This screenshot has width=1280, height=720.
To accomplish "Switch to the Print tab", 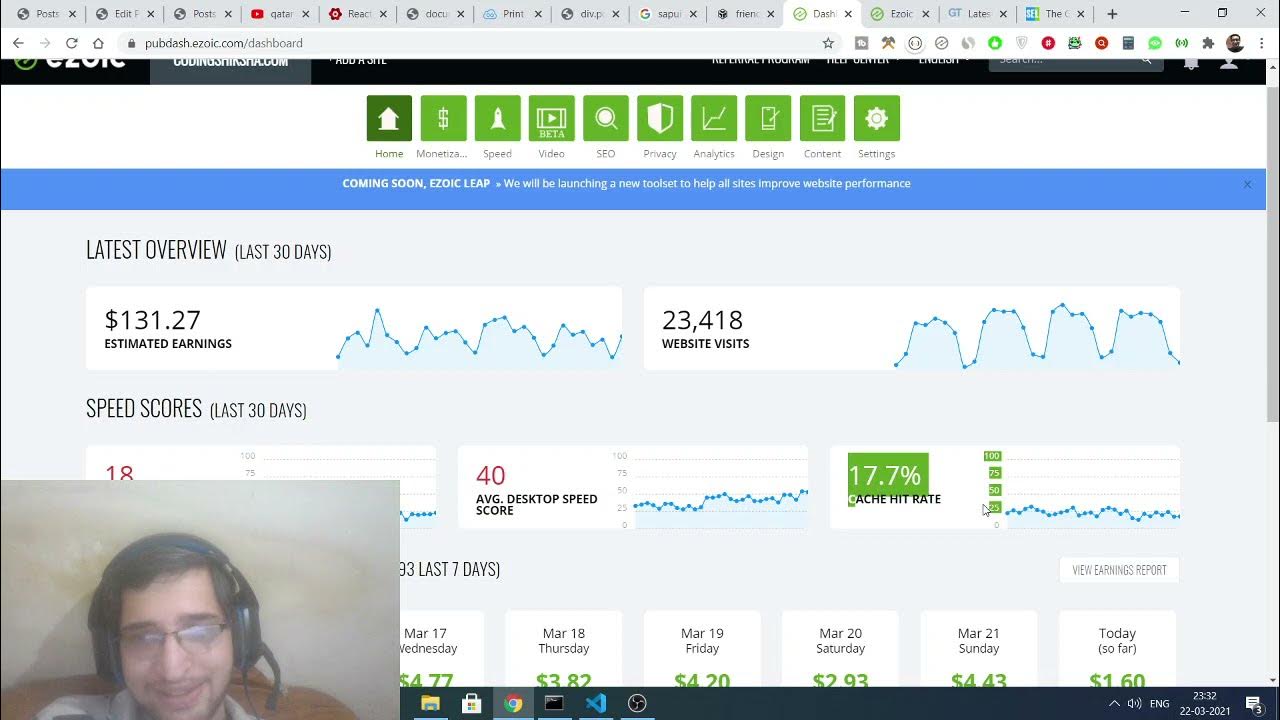I will 512,14.
